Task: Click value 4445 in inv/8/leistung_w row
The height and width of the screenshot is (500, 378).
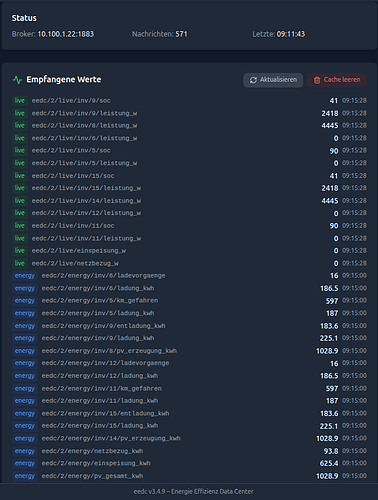Action: pos(330,126)
